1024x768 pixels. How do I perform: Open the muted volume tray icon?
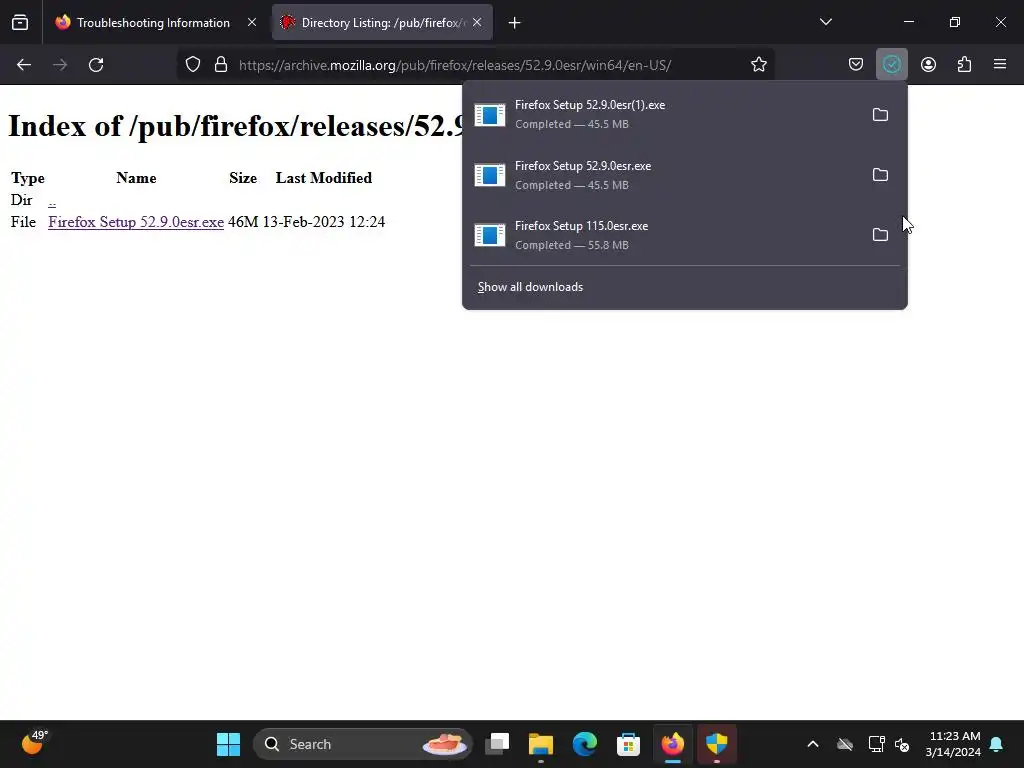point(903,744)
